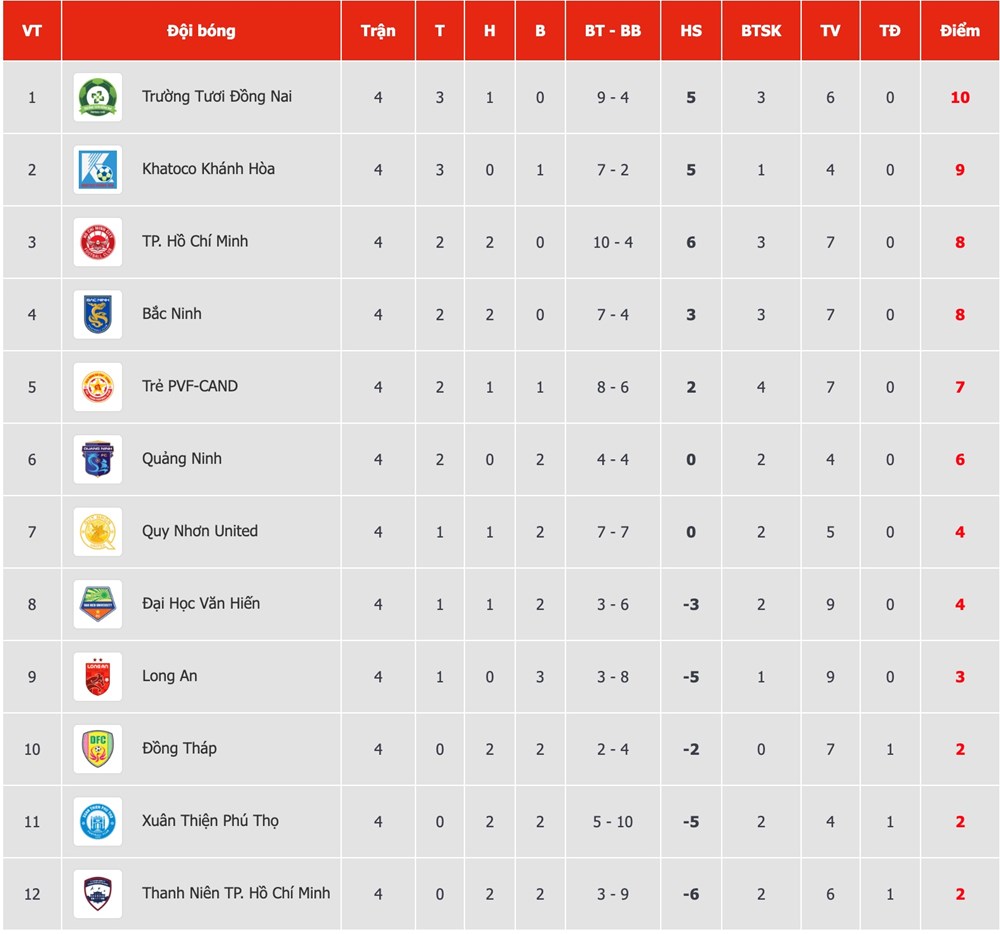Open the TP. Hồ Chí Minh team crest
The width and height of the screenshot is (1000, 934).
click(98, 242)
